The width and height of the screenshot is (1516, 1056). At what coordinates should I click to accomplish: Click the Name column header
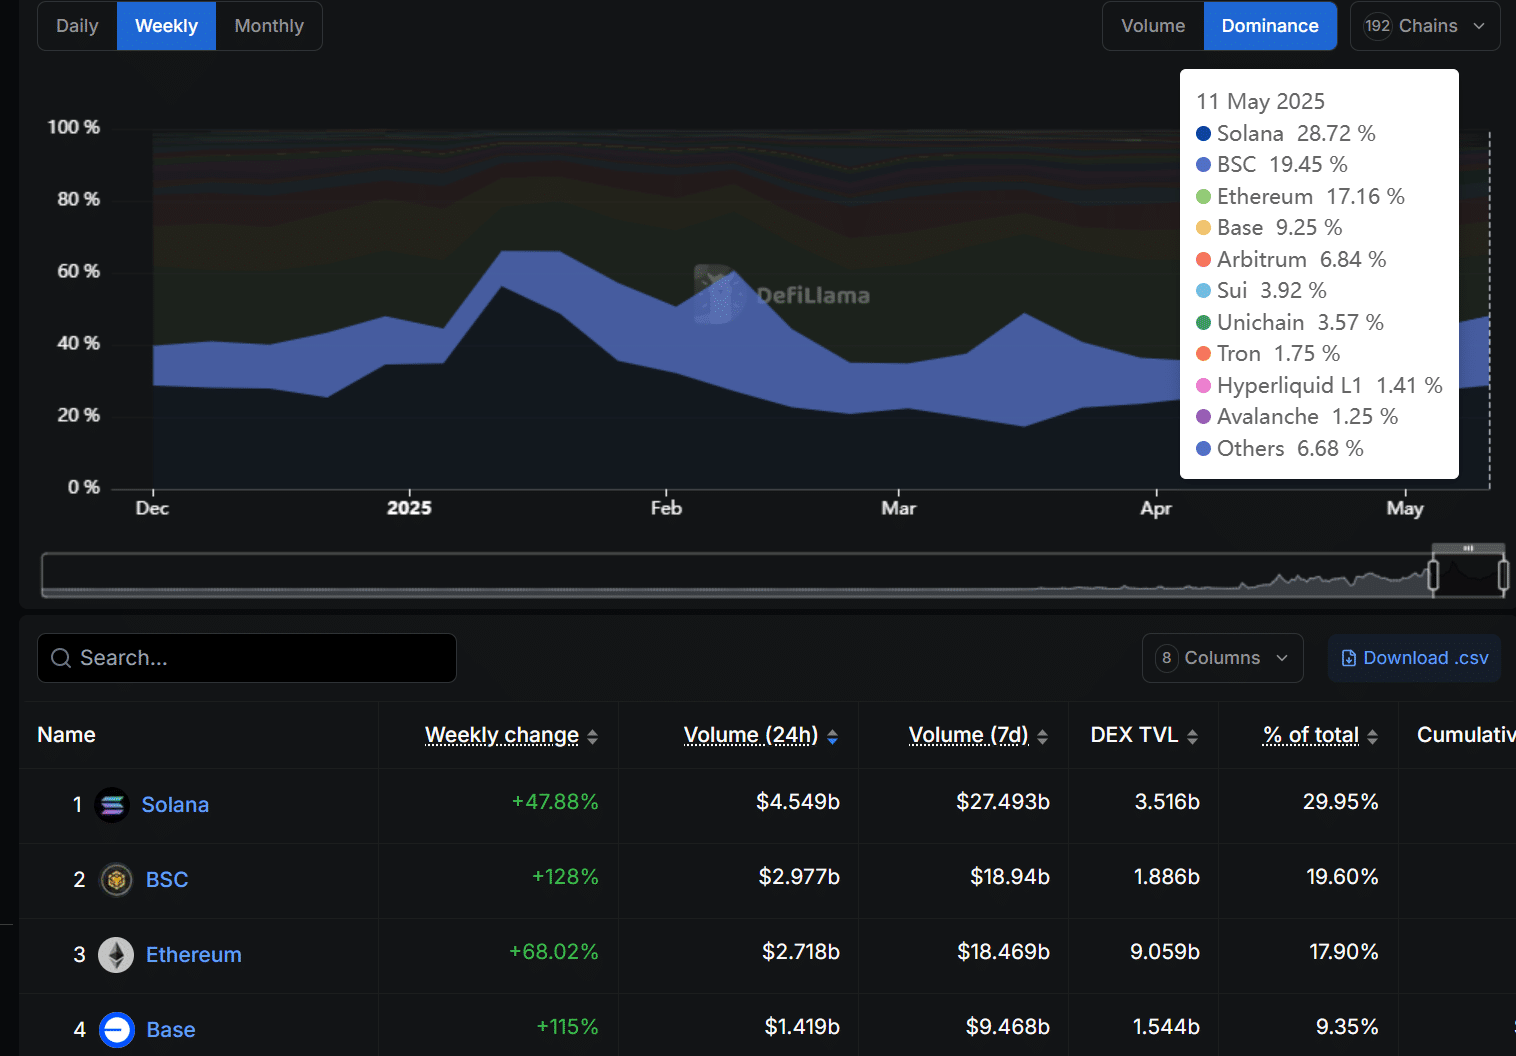point(66,735)
